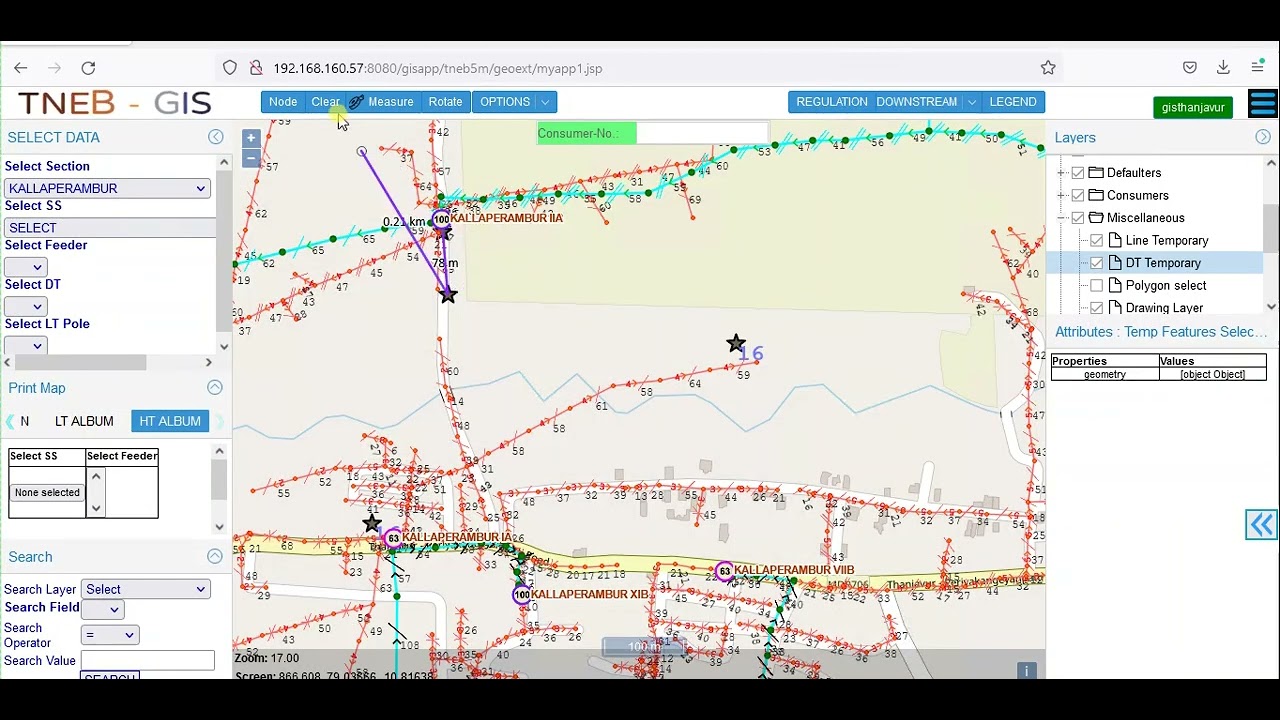This screenshot has width=1280, height=720.
Task: Collapse the SELECT DATA panel arrow
Action: click(x=216, y=137)
